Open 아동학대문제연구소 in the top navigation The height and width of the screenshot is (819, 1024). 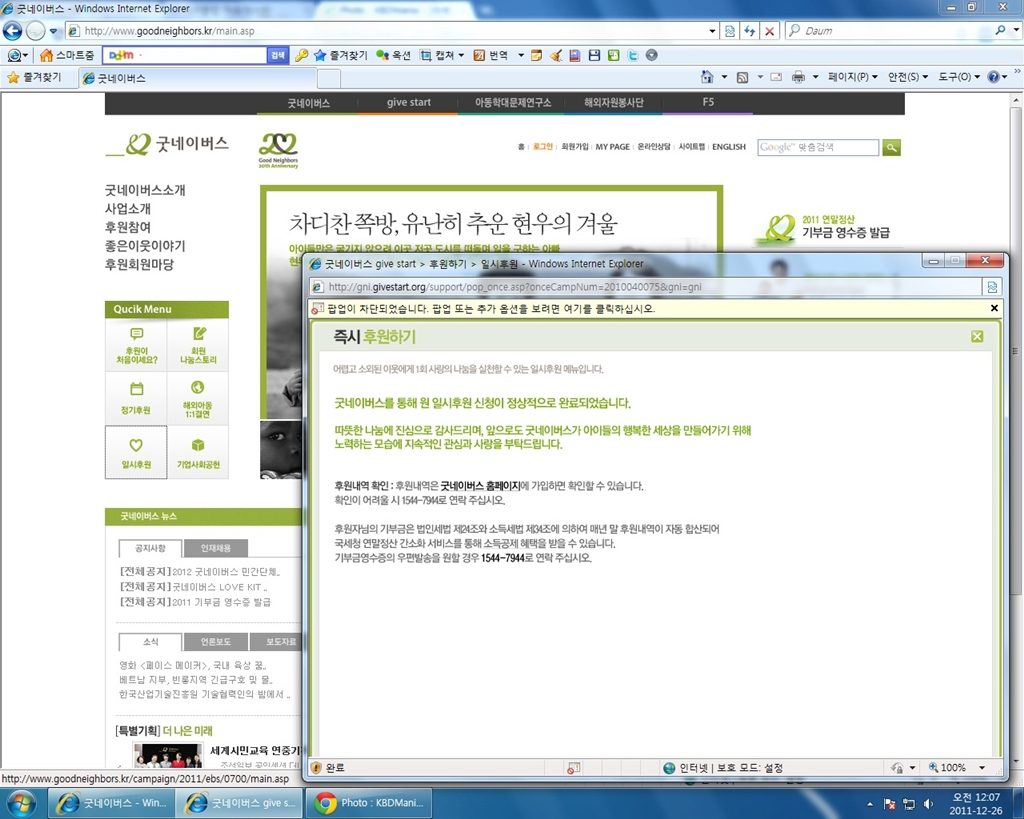point(513,103)
